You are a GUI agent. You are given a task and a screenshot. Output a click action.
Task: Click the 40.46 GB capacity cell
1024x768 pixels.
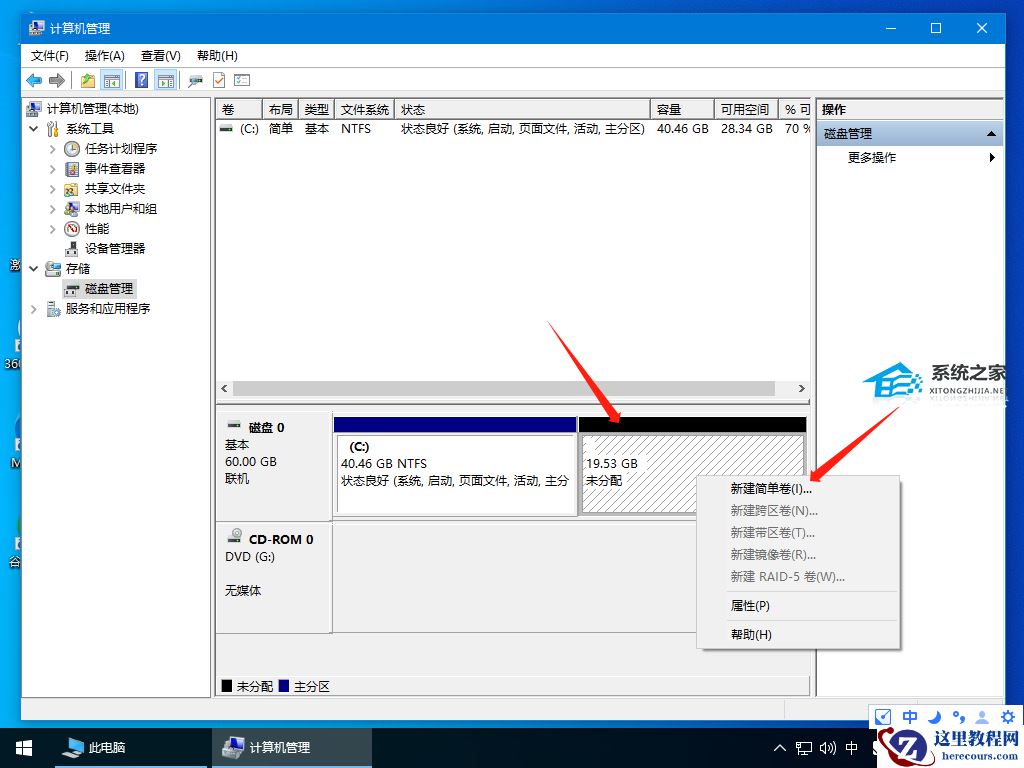click(x=682, y=129)
